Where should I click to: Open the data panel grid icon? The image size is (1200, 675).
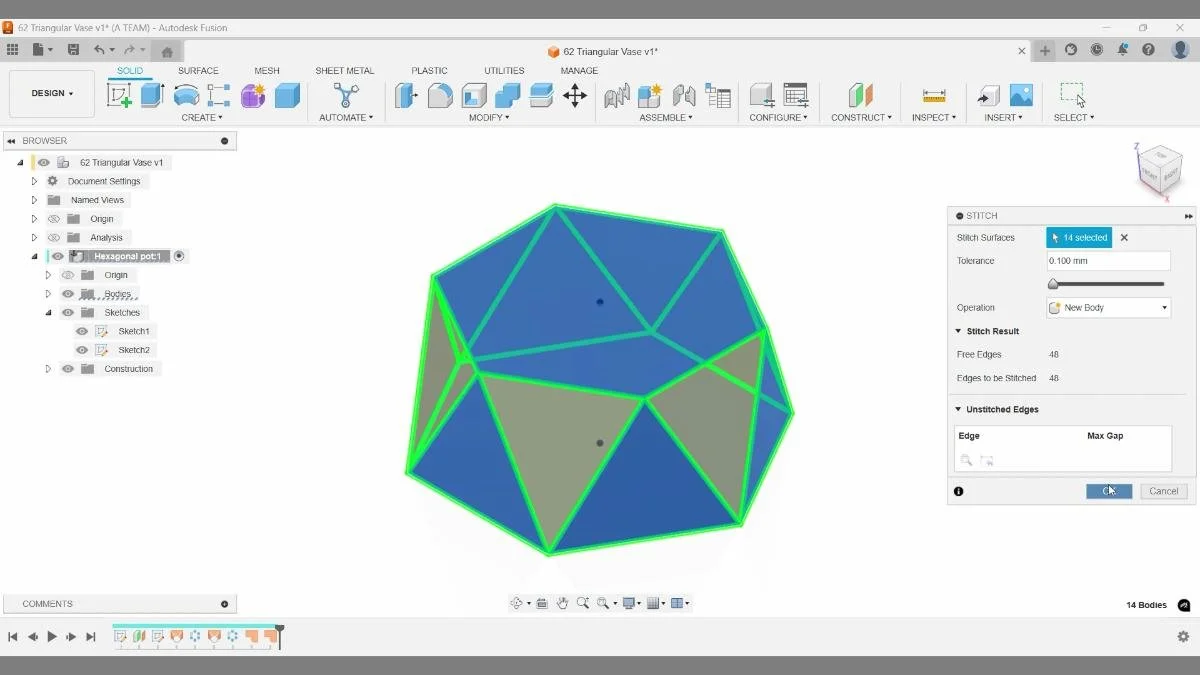(x=12, y=50)
